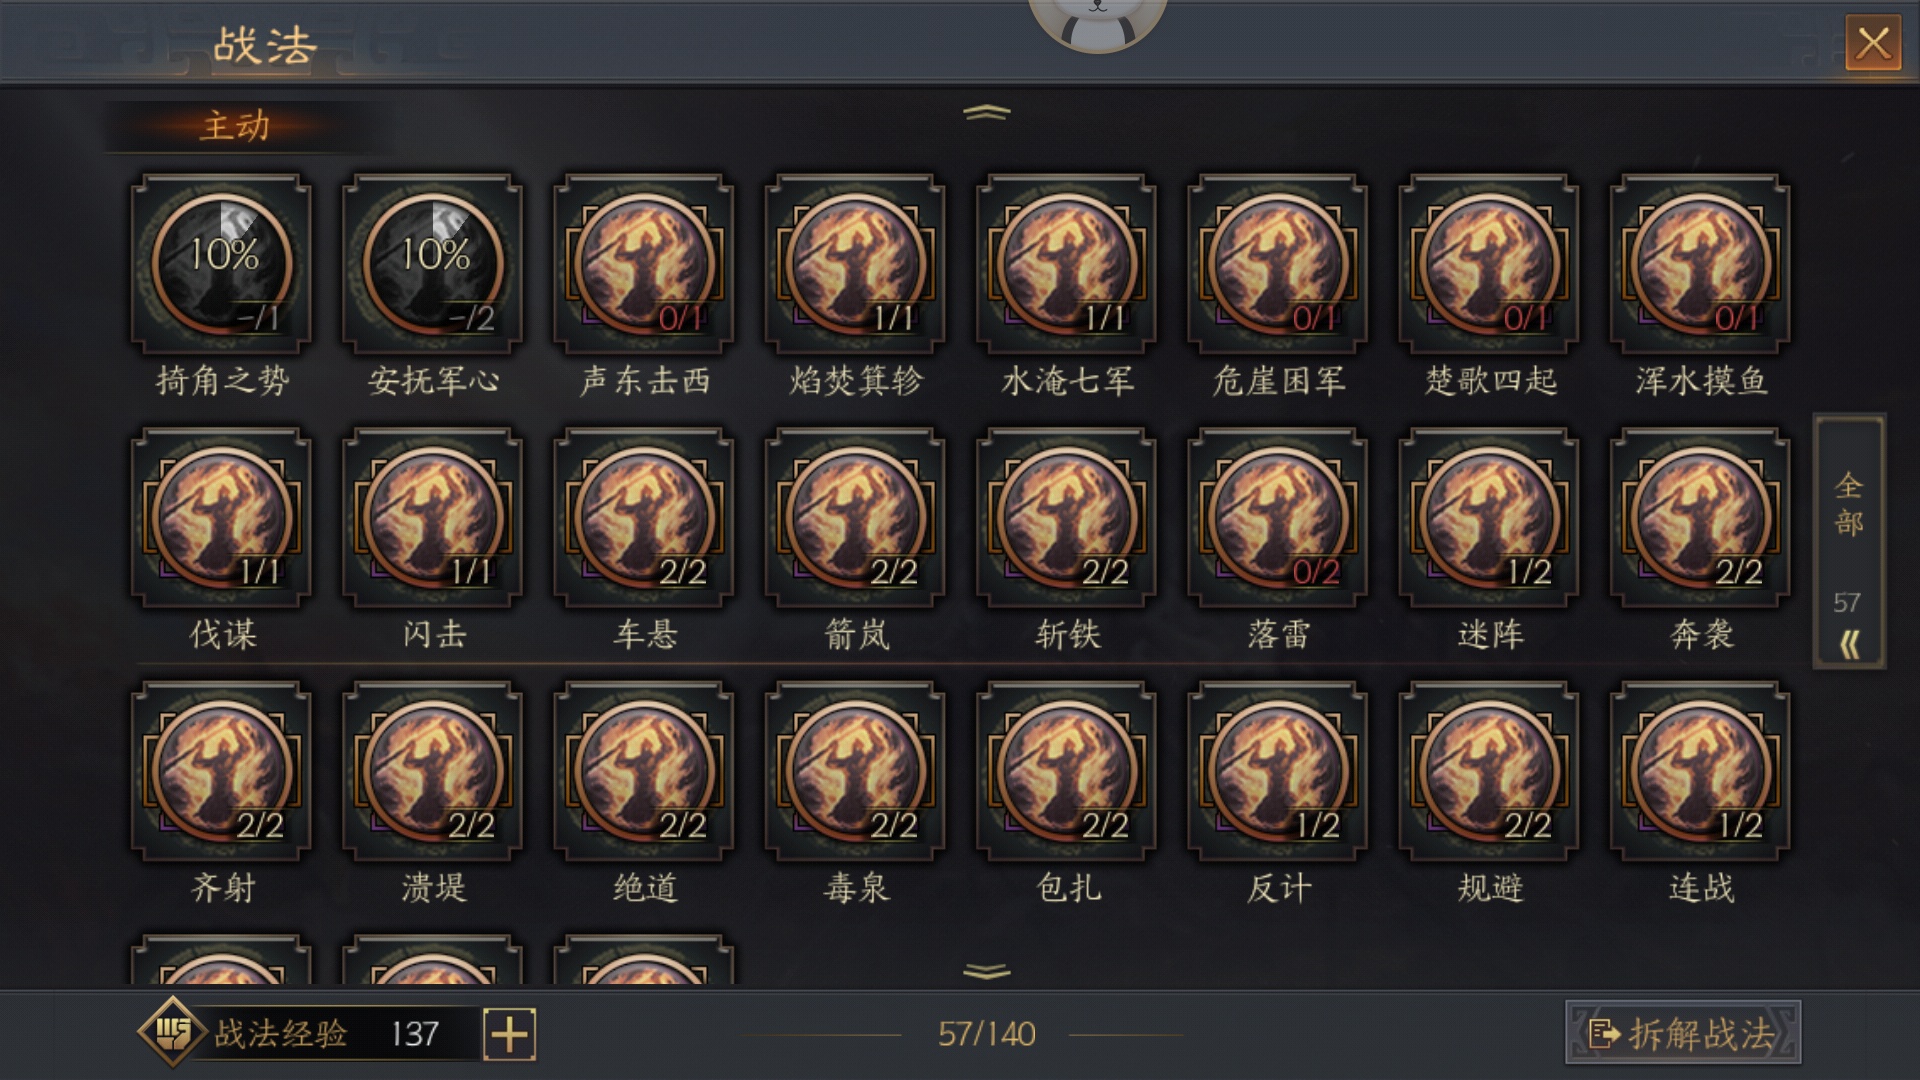Open the 伐谋 tactic
The height and width of the screenshot is (1080, 1920).
pos(221,517)
